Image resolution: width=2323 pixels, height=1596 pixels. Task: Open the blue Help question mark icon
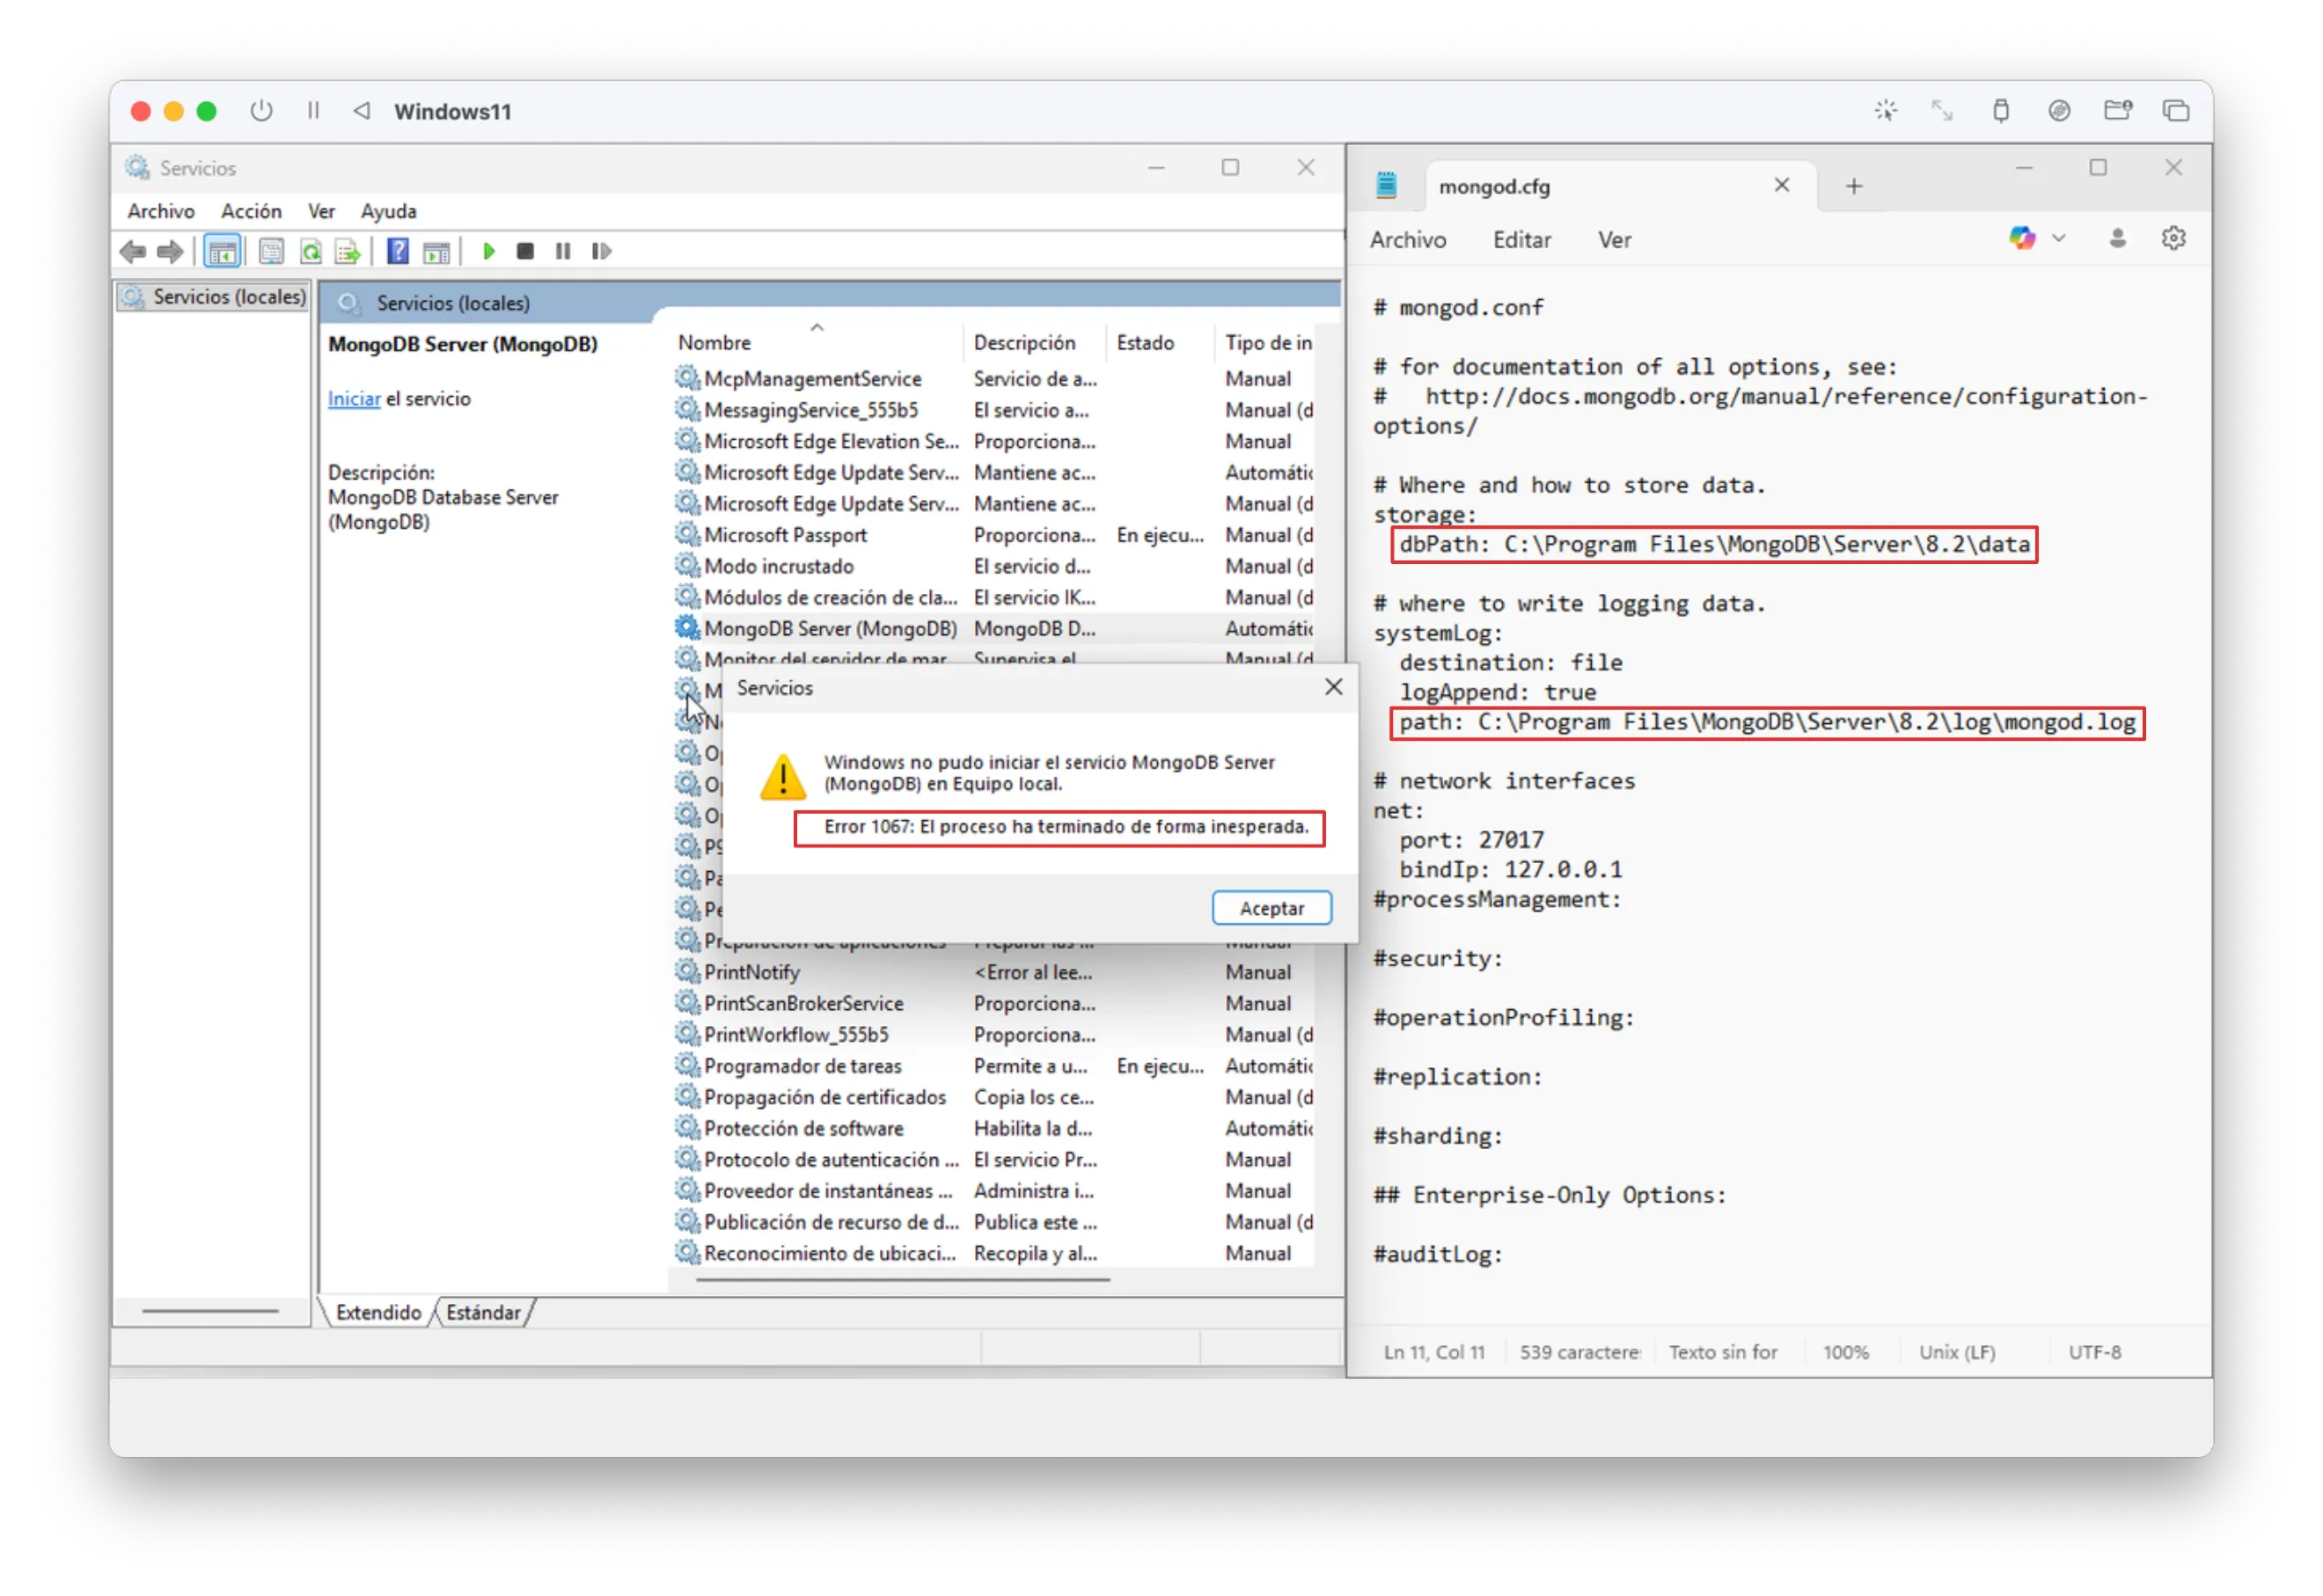pyautogui.click(x=398, y=251)
